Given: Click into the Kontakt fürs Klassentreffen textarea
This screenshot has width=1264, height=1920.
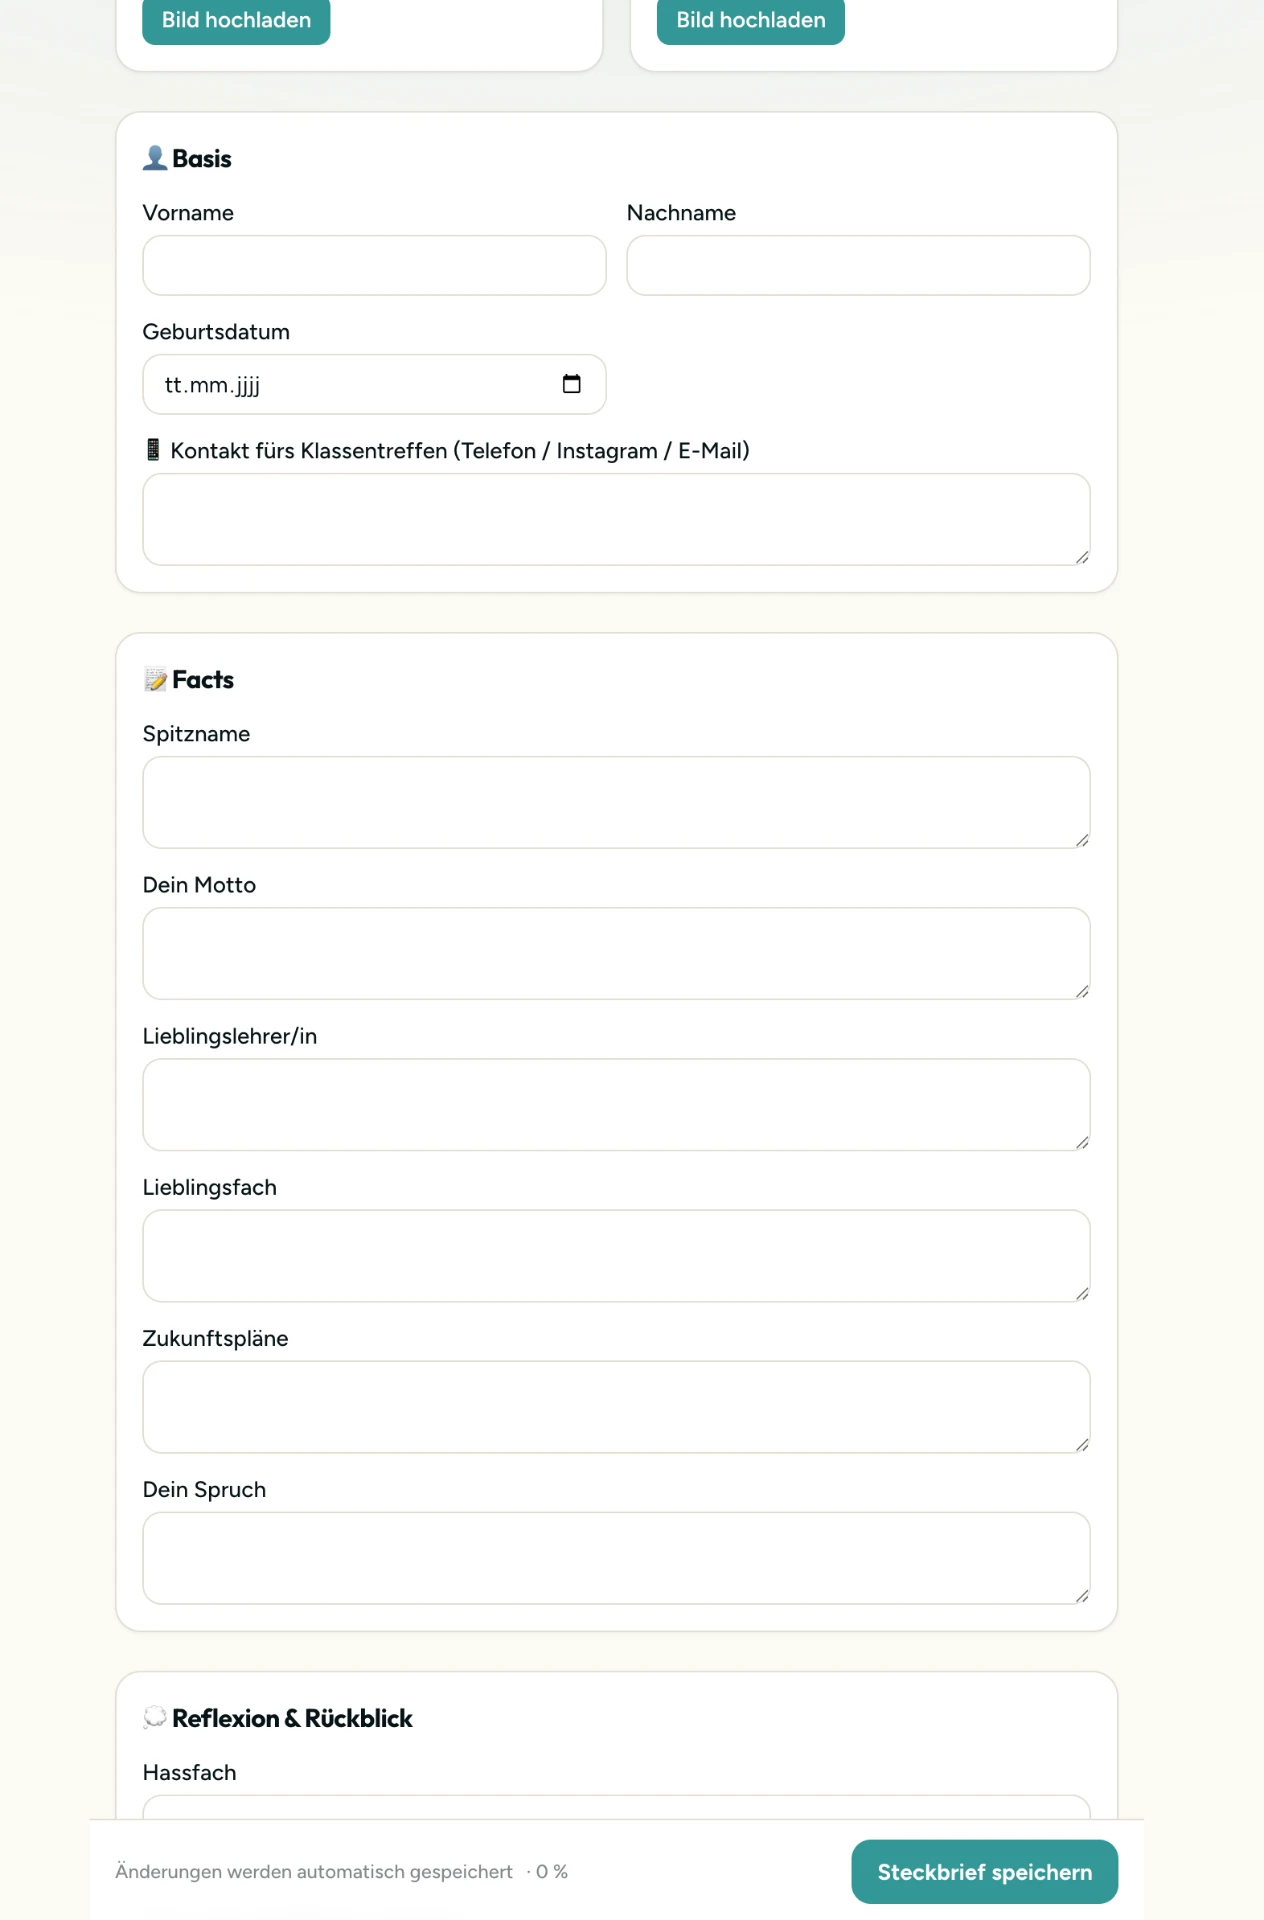Looking at the screenshot, I should point(616,519).
